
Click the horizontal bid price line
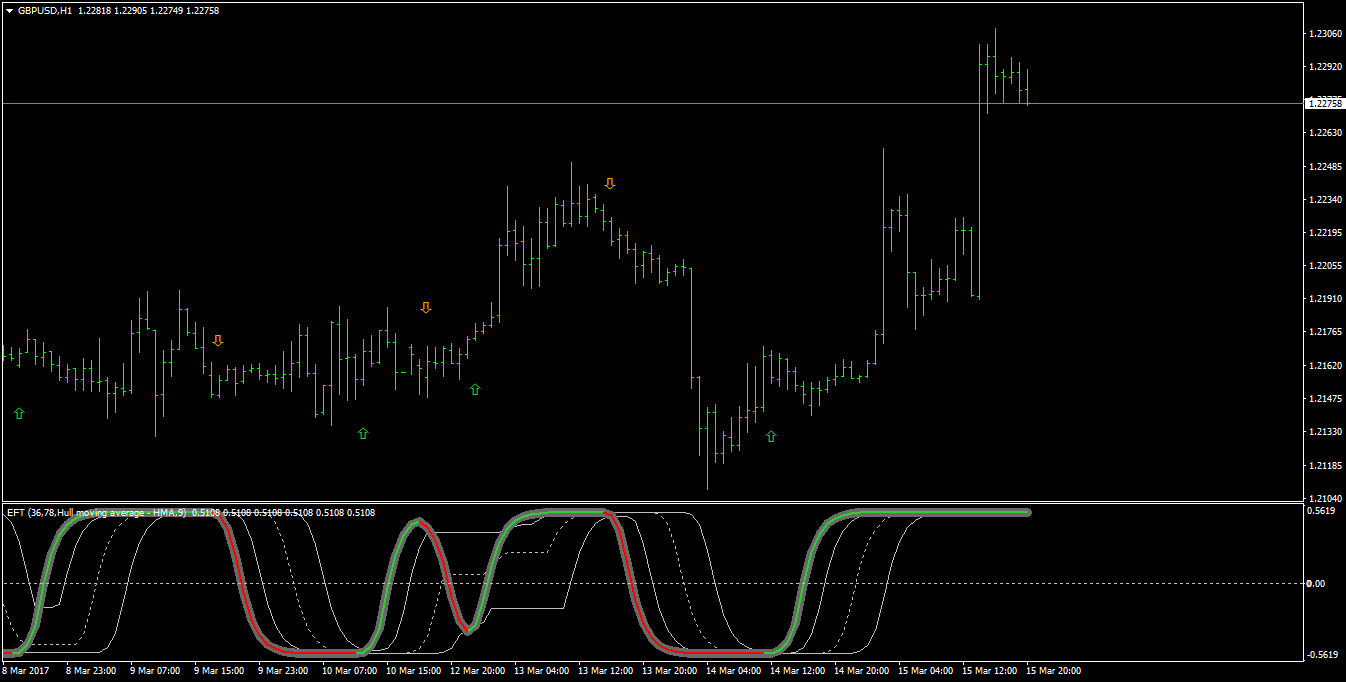pos(650,103)
